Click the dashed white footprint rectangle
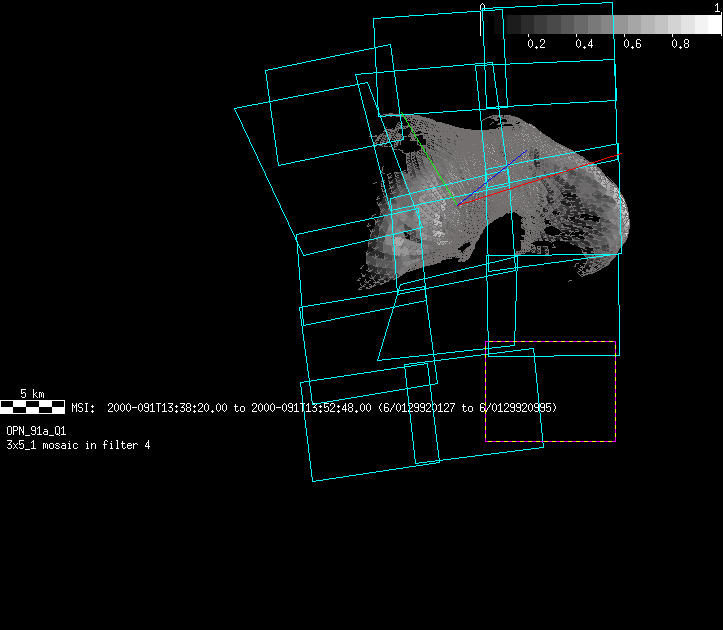 550,440
